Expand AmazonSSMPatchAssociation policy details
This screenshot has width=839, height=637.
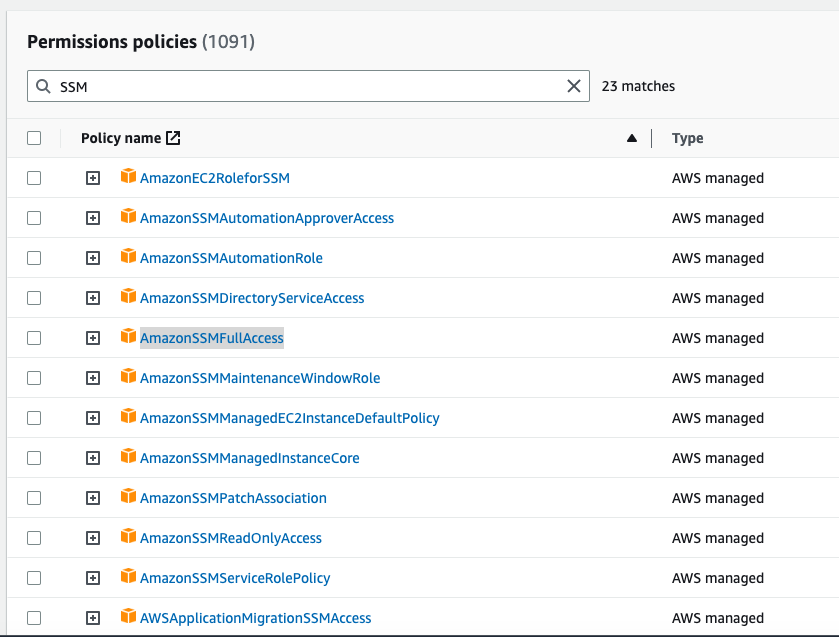click(93, 498)
